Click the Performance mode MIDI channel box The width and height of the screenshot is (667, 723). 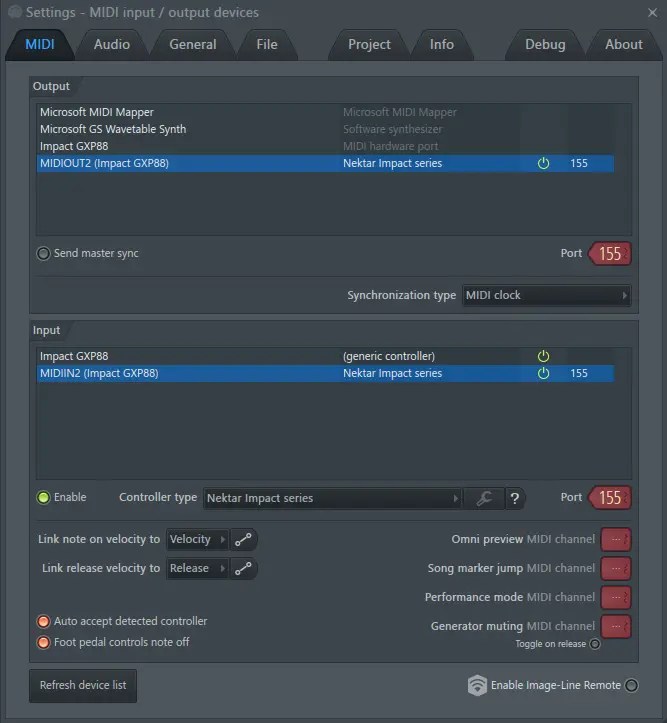(616, 598)
